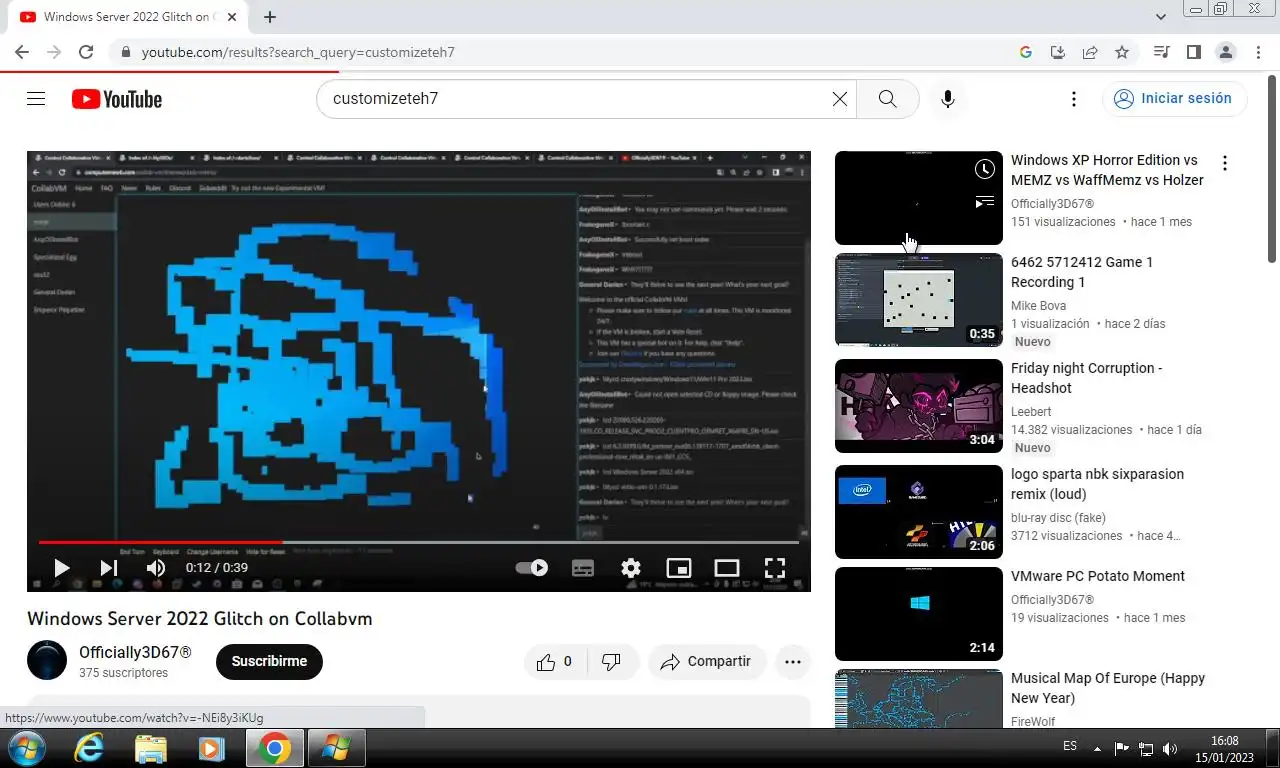Play the video
This screenshot has height=768, width=1280.
click(61, 568)
